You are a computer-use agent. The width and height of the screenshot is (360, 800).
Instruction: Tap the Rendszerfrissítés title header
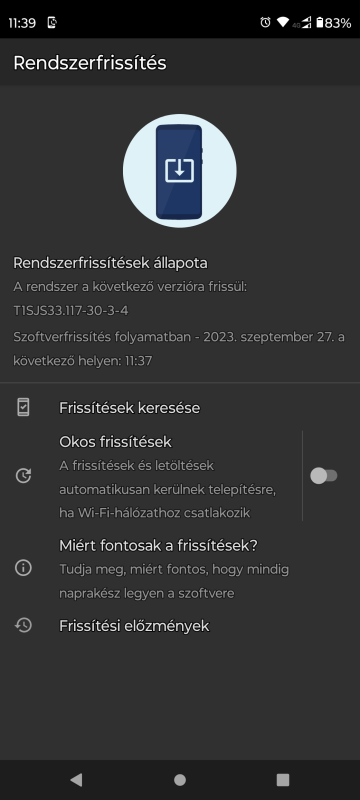tap(90, 63)
